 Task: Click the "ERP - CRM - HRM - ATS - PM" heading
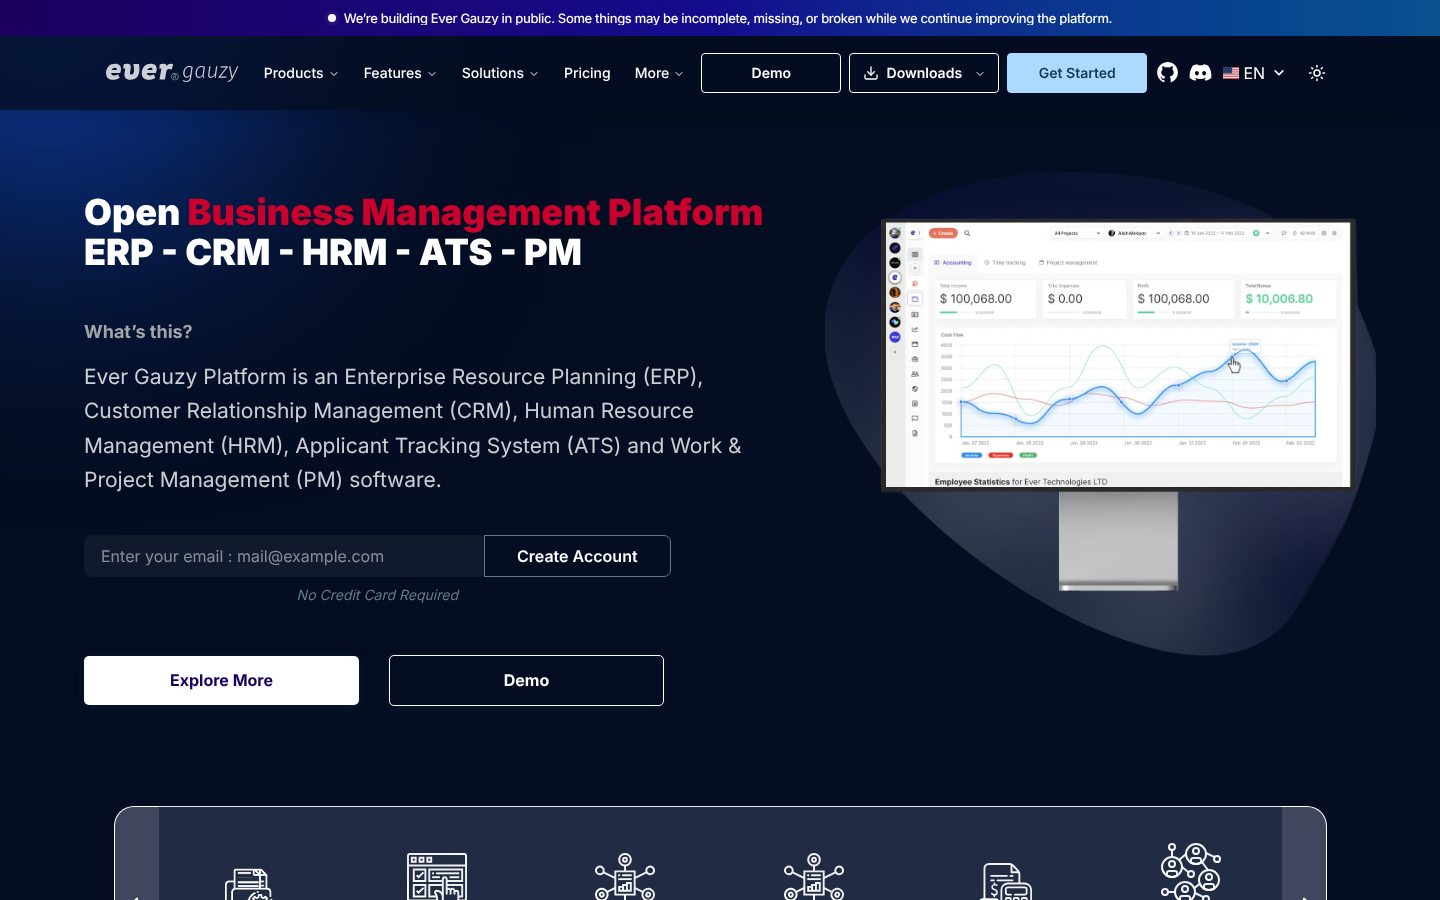coord(333,252)
